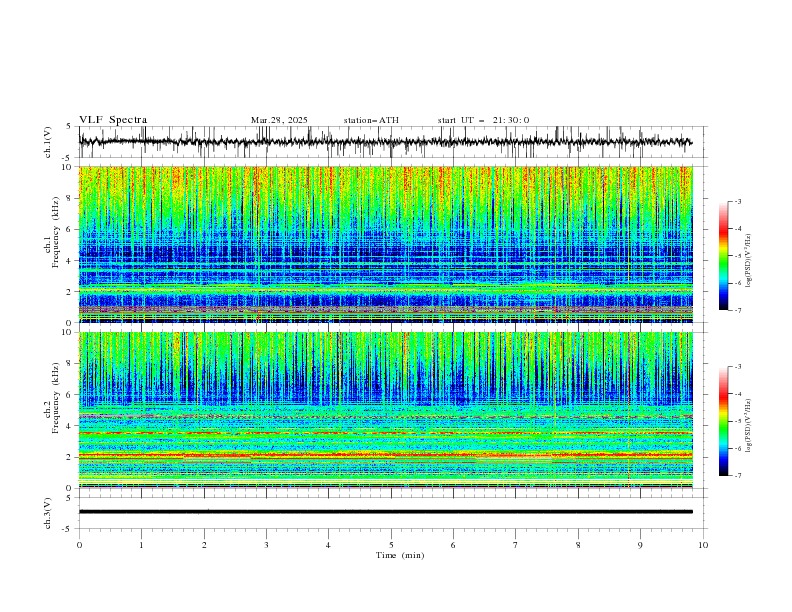The image size is (792, 612).
Task: Click the ch.1 'Frequency (kHz)' axis label
Action: (x=56, y=231)
